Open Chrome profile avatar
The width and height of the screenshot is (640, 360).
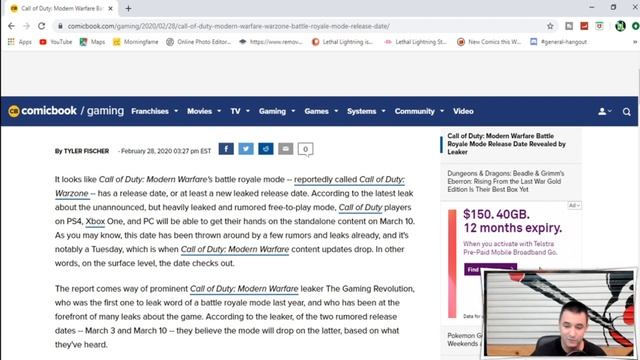pyautogui.click(x=620, y=26)
